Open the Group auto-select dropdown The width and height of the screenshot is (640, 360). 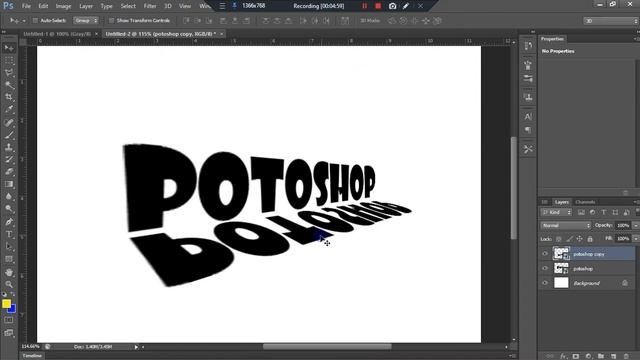86,20
